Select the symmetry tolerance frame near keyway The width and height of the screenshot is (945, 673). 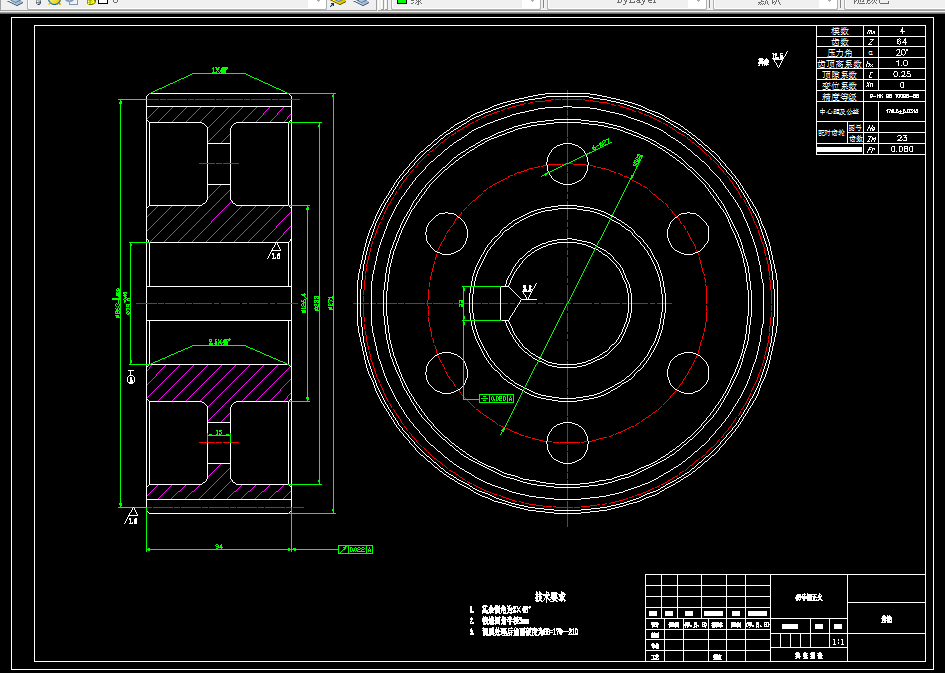(497, 398)
